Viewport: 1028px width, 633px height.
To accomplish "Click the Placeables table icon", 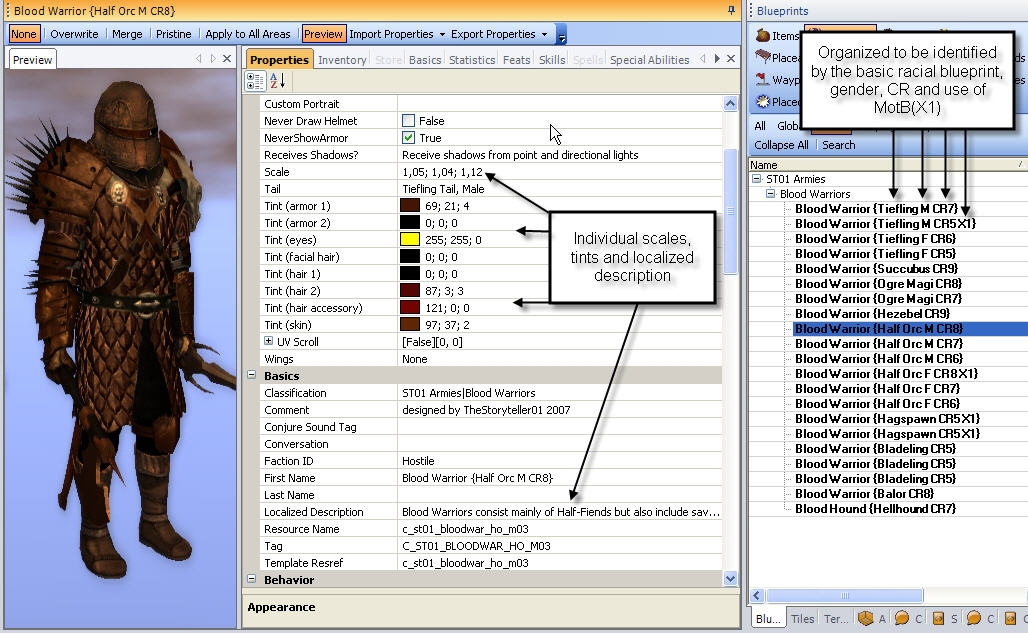I will tap(763, 58).
